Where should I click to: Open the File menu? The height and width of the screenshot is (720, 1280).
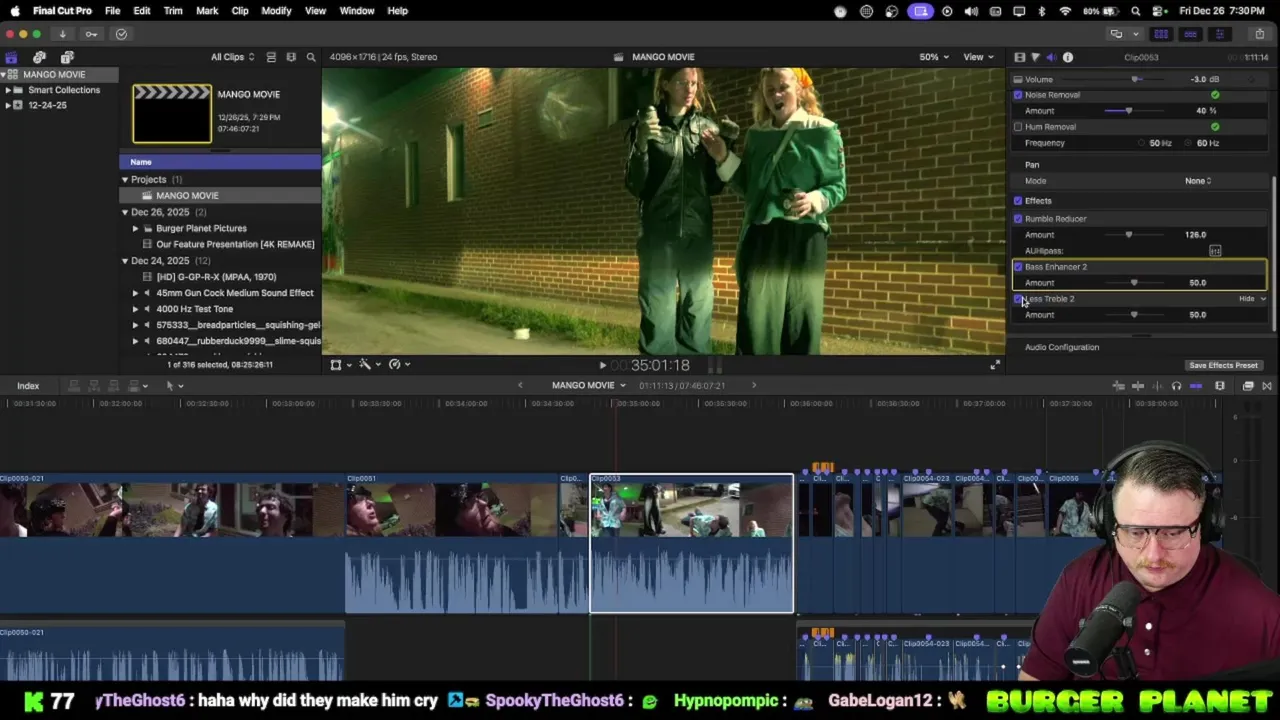click(113, 11)
